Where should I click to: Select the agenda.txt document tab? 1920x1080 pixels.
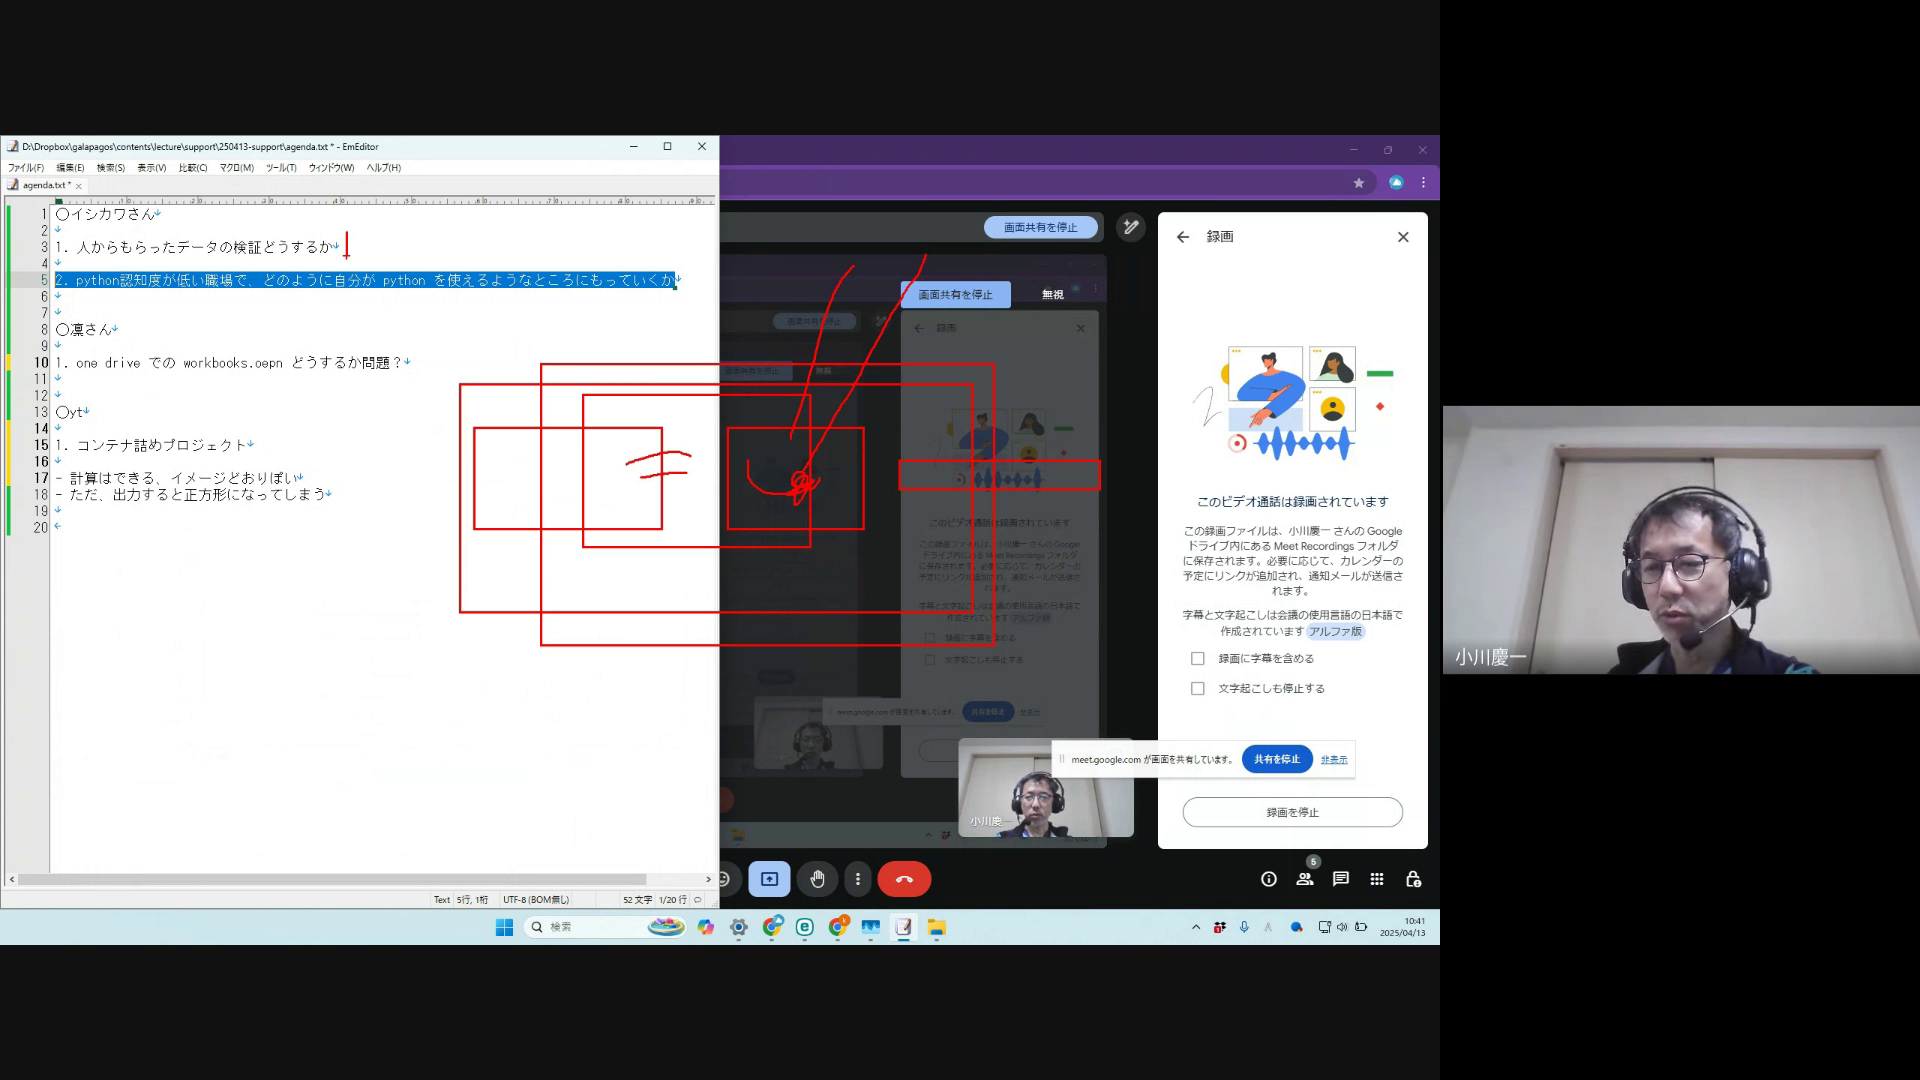pyautogui.click(x=44, y=185)
